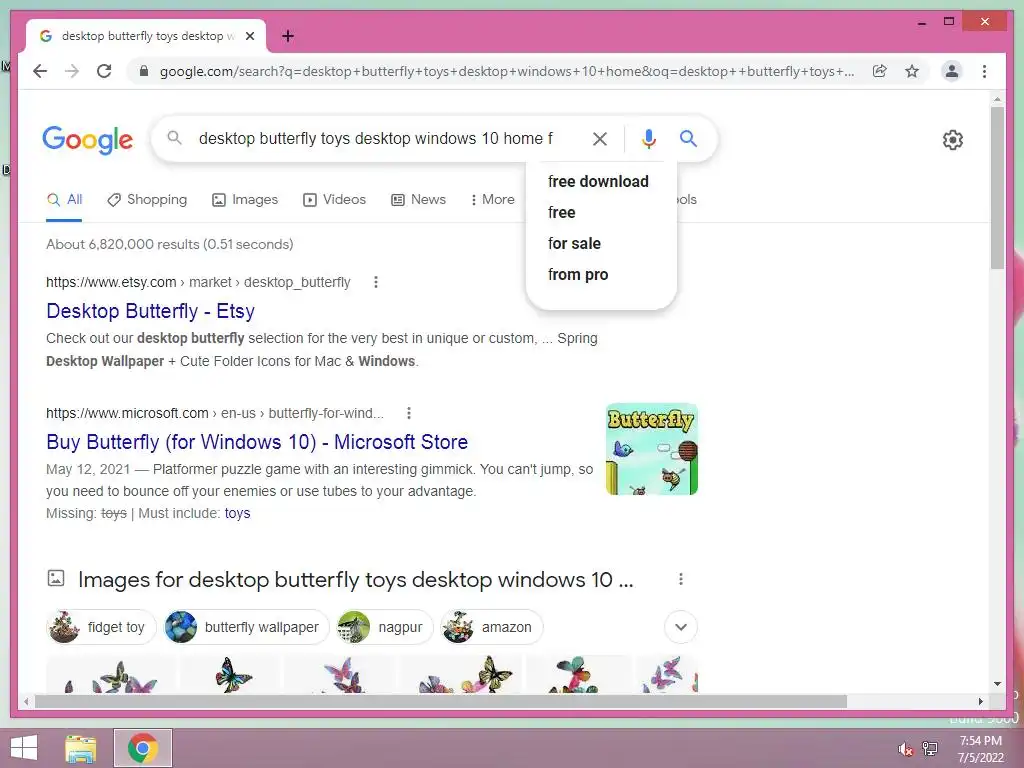Click the browser address bar URL
This screenshot has width=1024, height=768.
tap(507, 71)
